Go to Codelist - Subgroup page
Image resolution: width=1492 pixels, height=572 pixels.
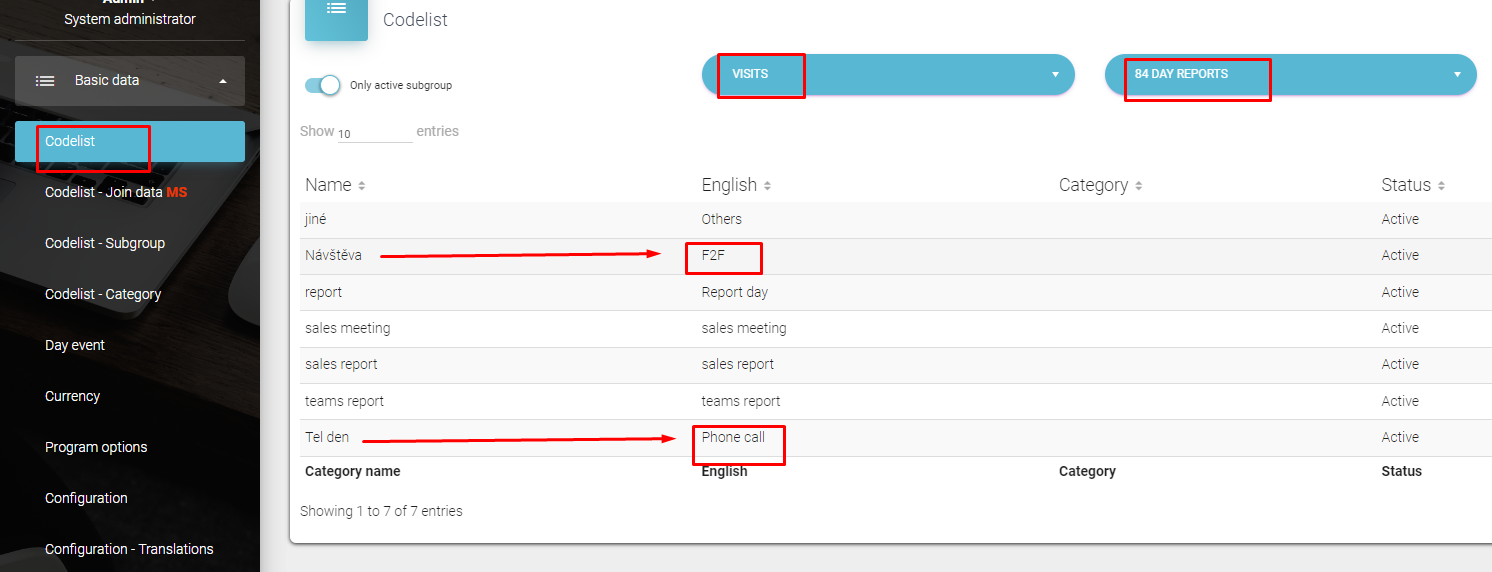click(x=105, y=243)
